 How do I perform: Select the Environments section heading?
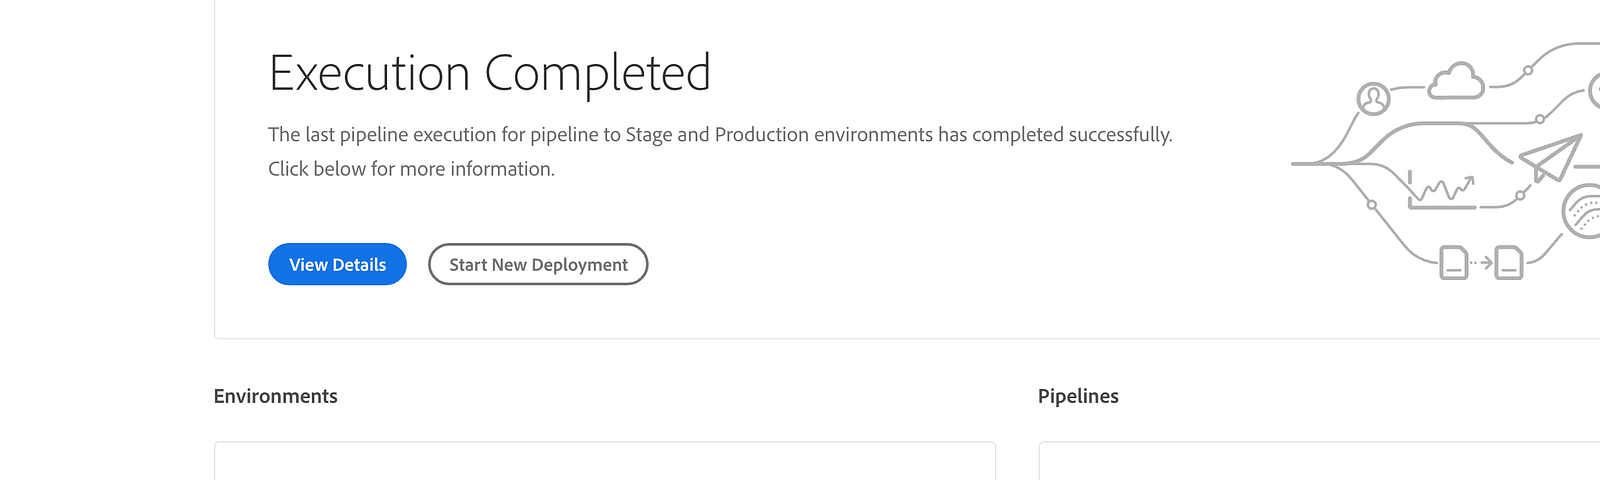(276, 396)
